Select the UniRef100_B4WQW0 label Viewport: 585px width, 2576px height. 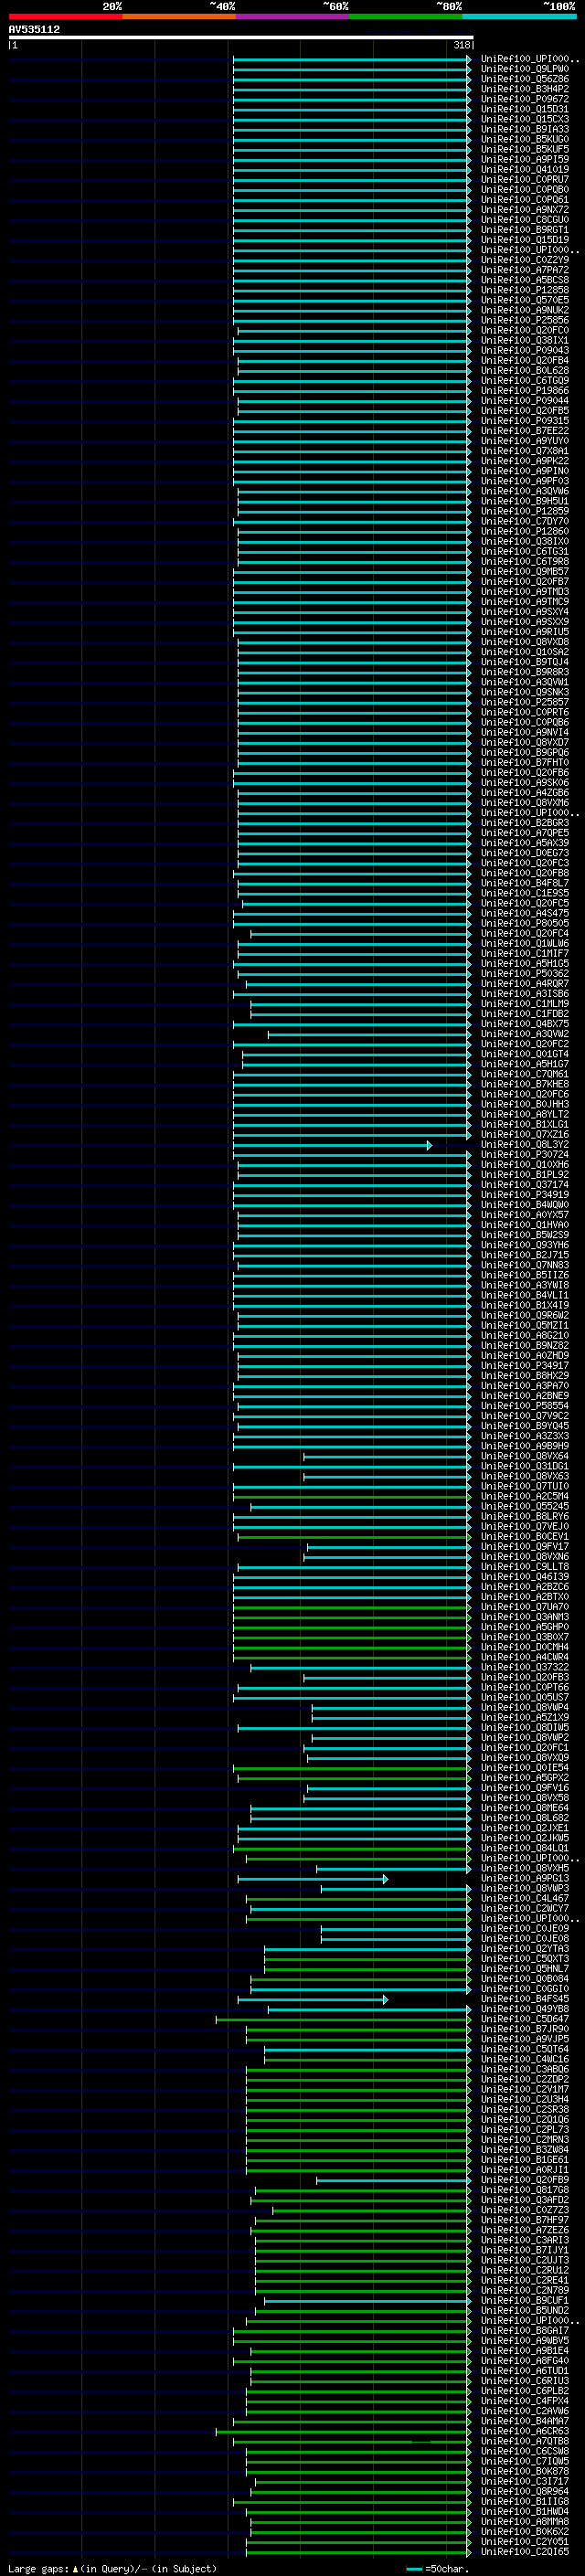(524, 1205)
